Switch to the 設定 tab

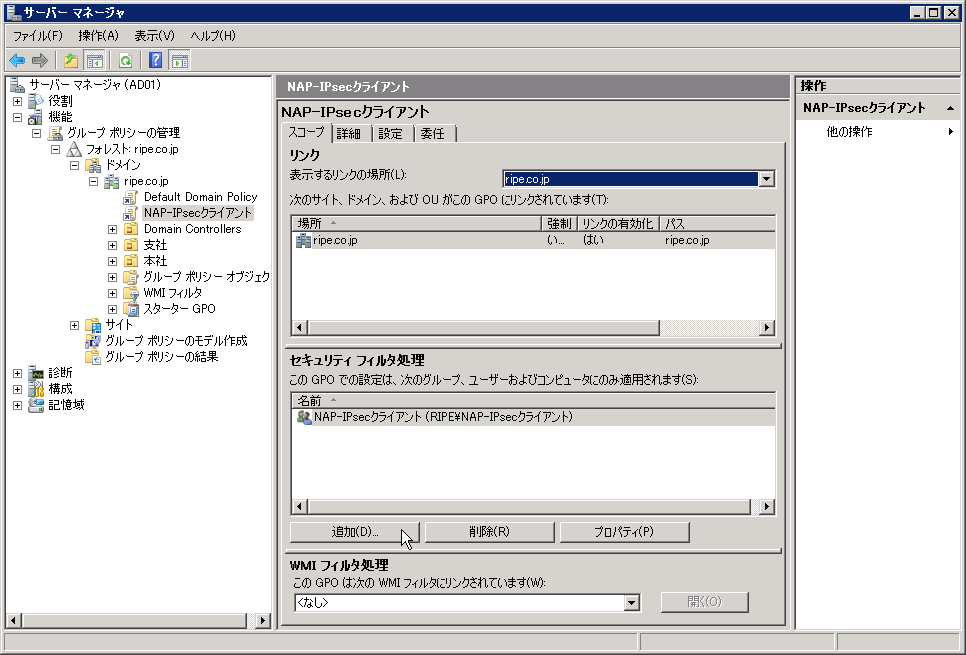point(393,134)
